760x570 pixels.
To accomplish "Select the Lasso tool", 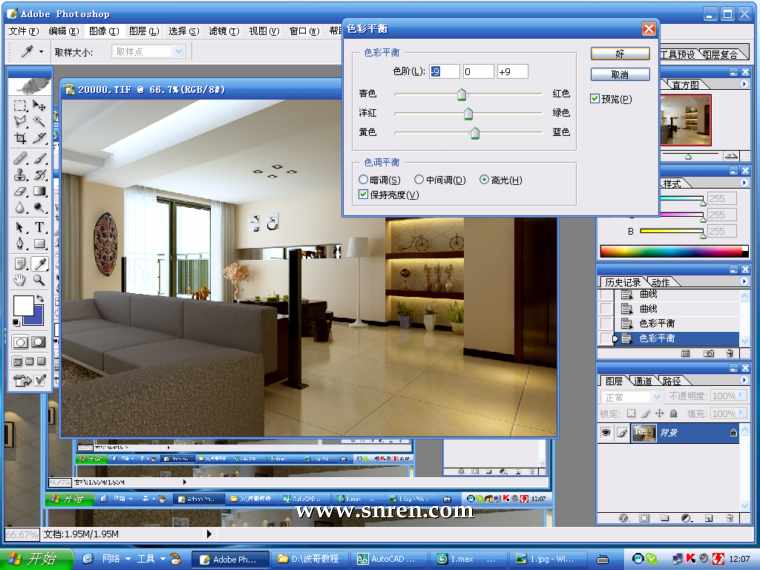I will 20,122.
